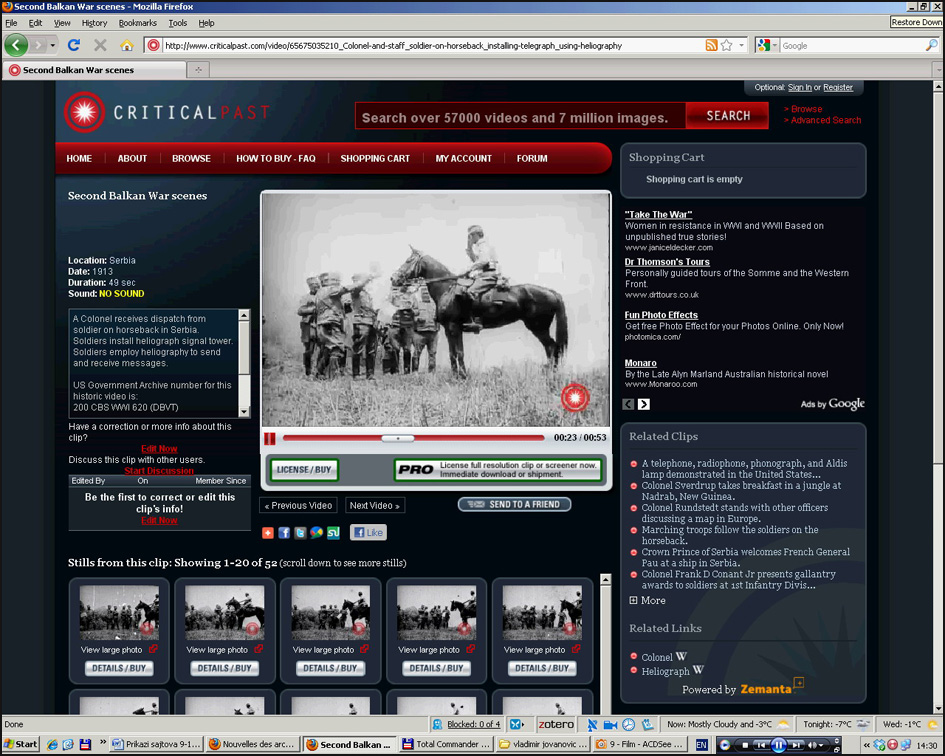Share clip via StumbleUpon icon
Viewport: 945px width, 756px height.
click(x=333, y=533)
